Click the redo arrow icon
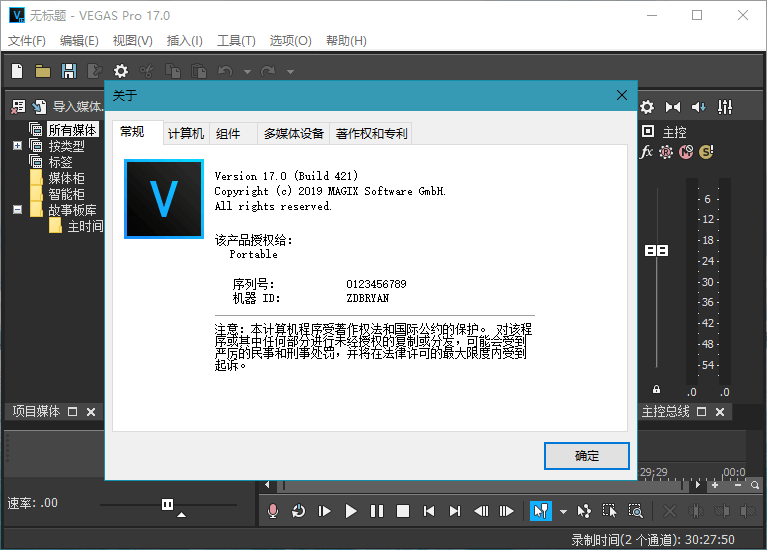Screen dimensions: 767x550 pyautogui.click(x=268, y=71)
